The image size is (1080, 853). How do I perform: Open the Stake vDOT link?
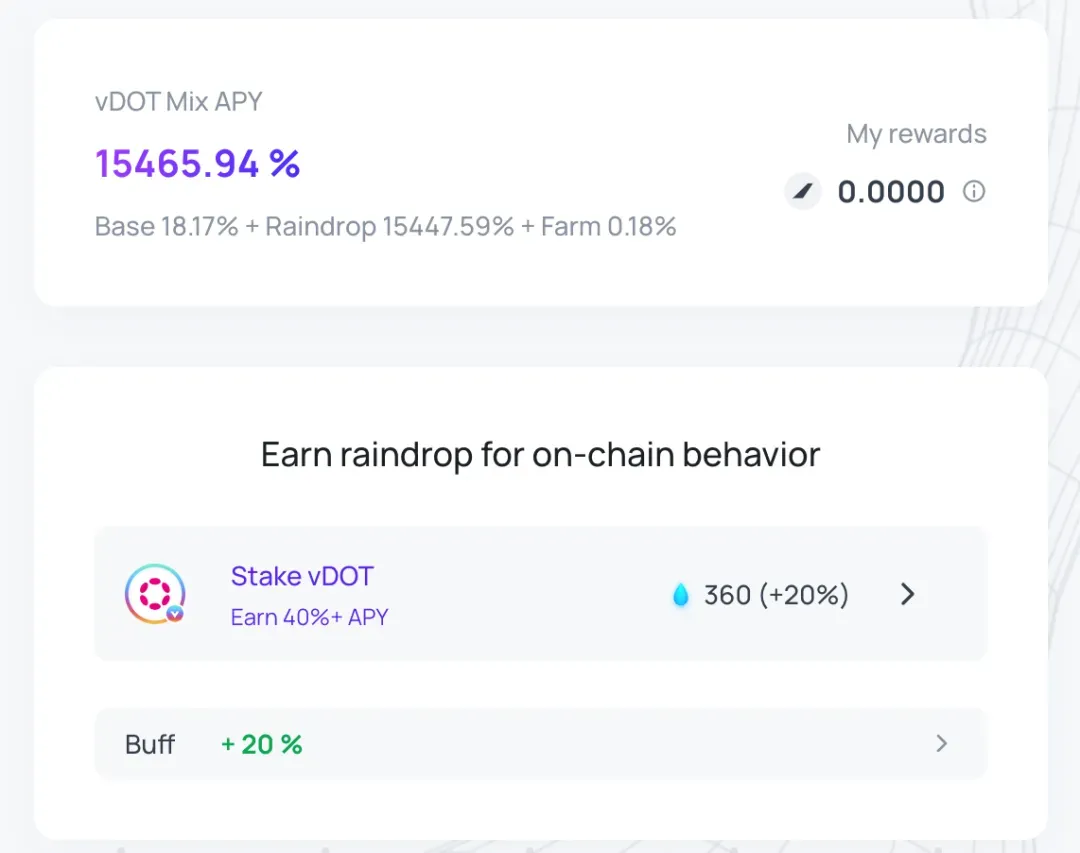pyautogui.click(x=302, y=576)
